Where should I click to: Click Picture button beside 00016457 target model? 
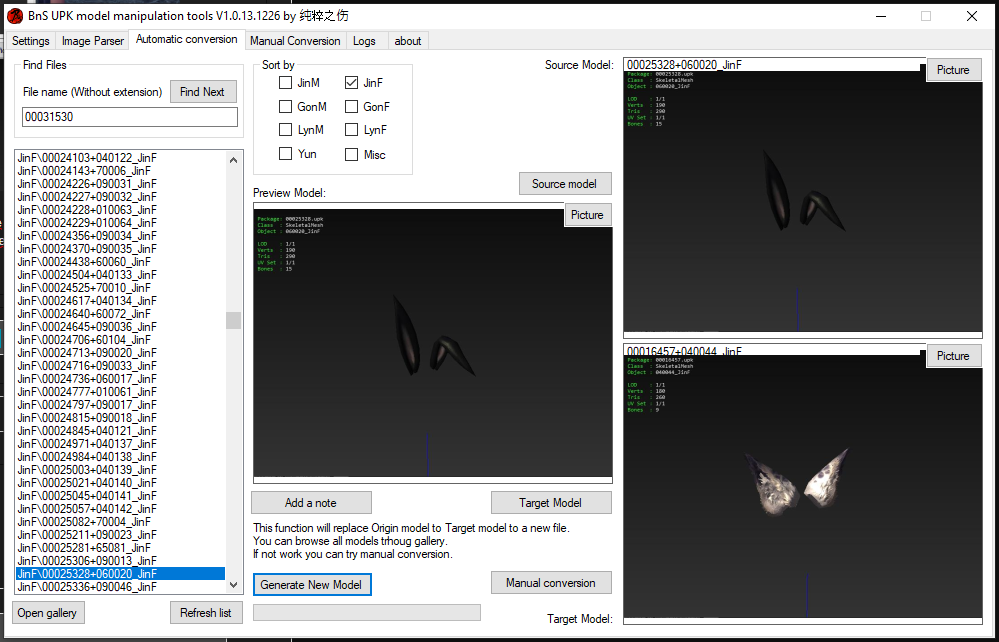[953, 356]
